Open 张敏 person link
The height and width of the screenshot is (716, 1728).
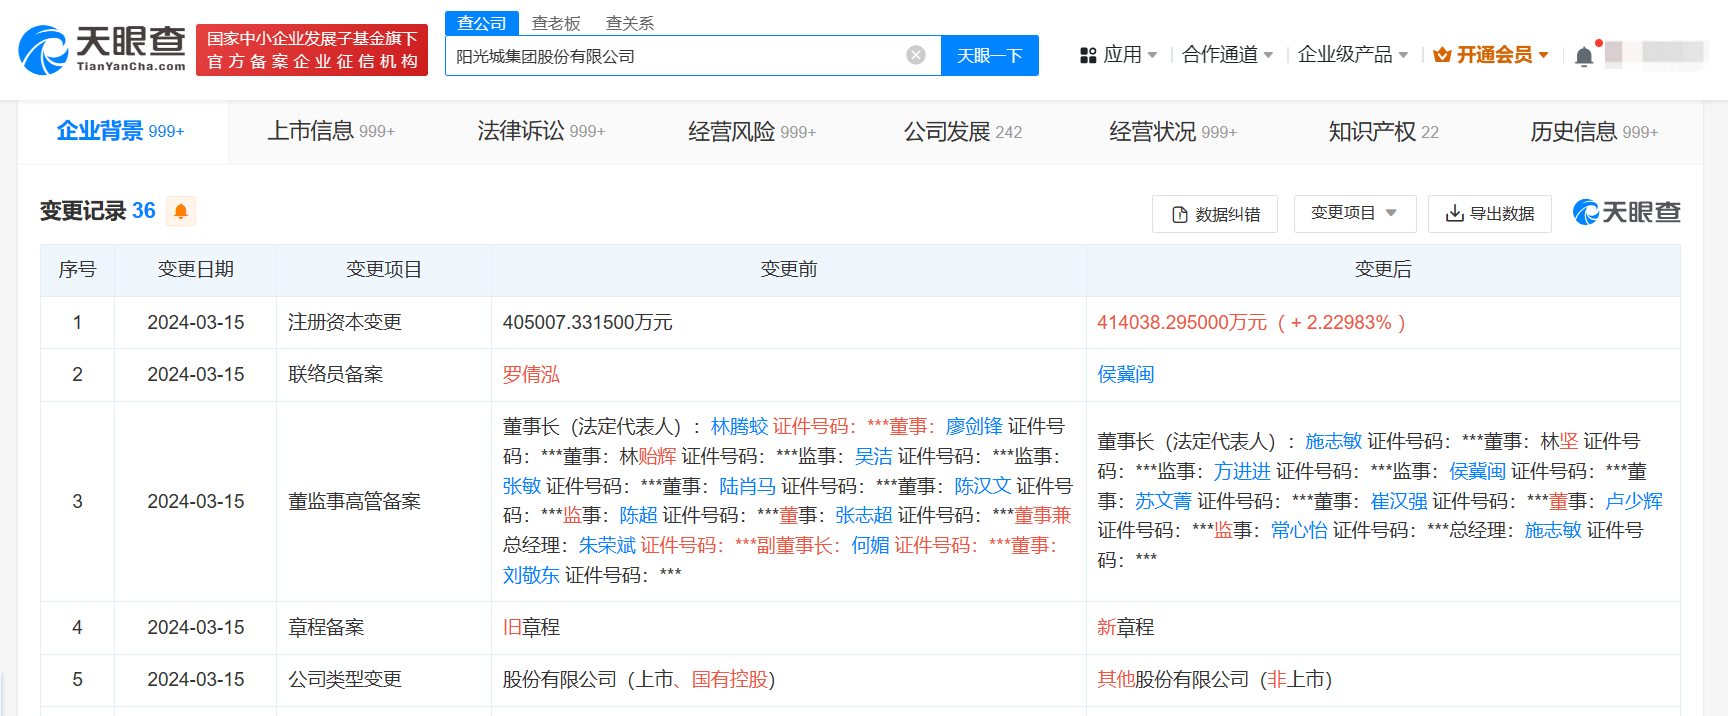click(522, 486)
